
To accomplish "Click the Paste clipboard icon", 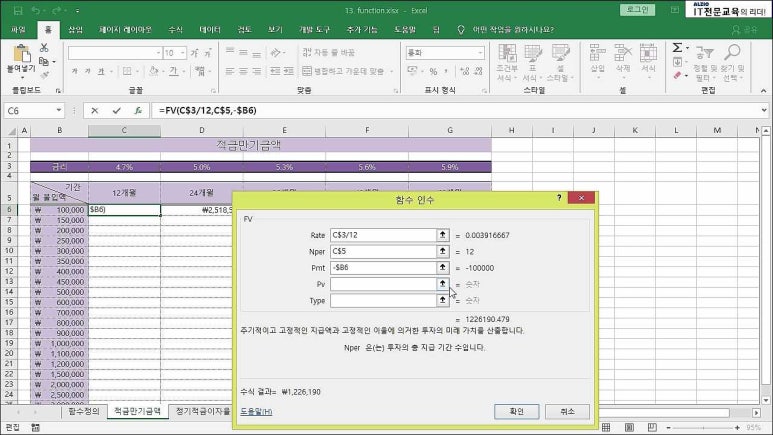I will [x=21, y=53].
